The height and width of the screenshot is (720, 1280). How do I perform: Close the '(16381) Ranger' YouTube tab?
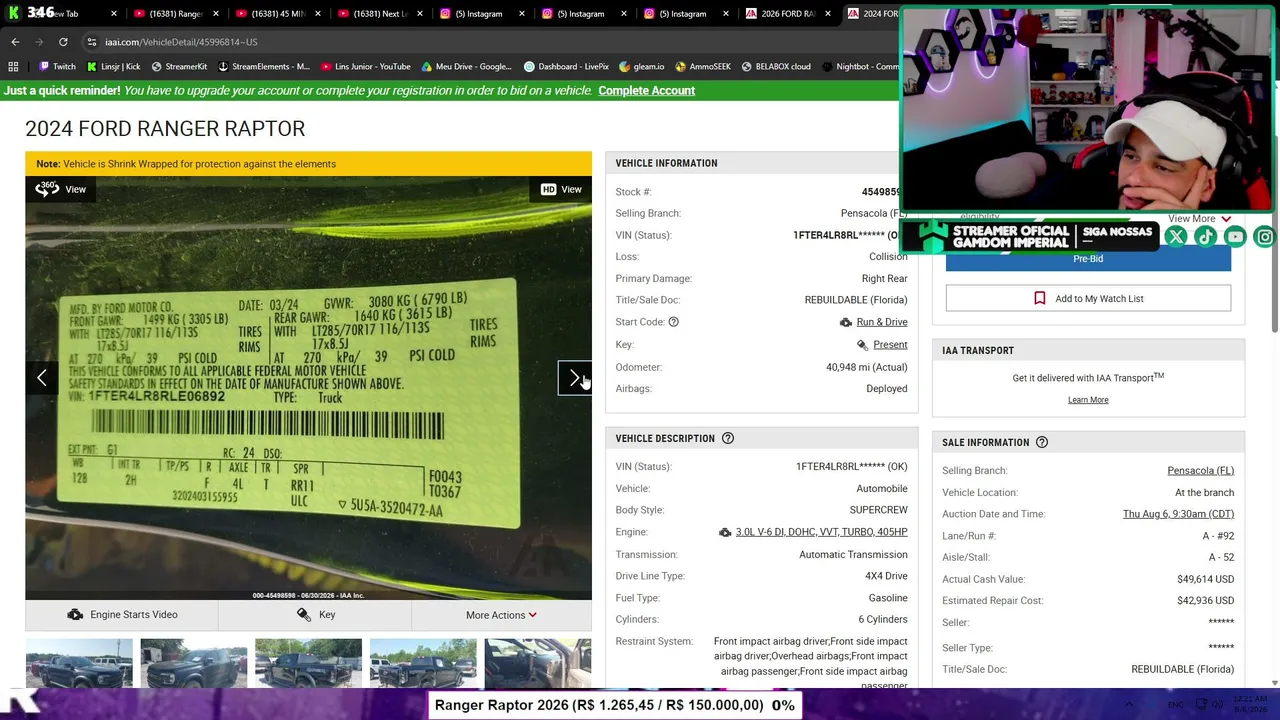pyautogui.click(x=217, y=14)
